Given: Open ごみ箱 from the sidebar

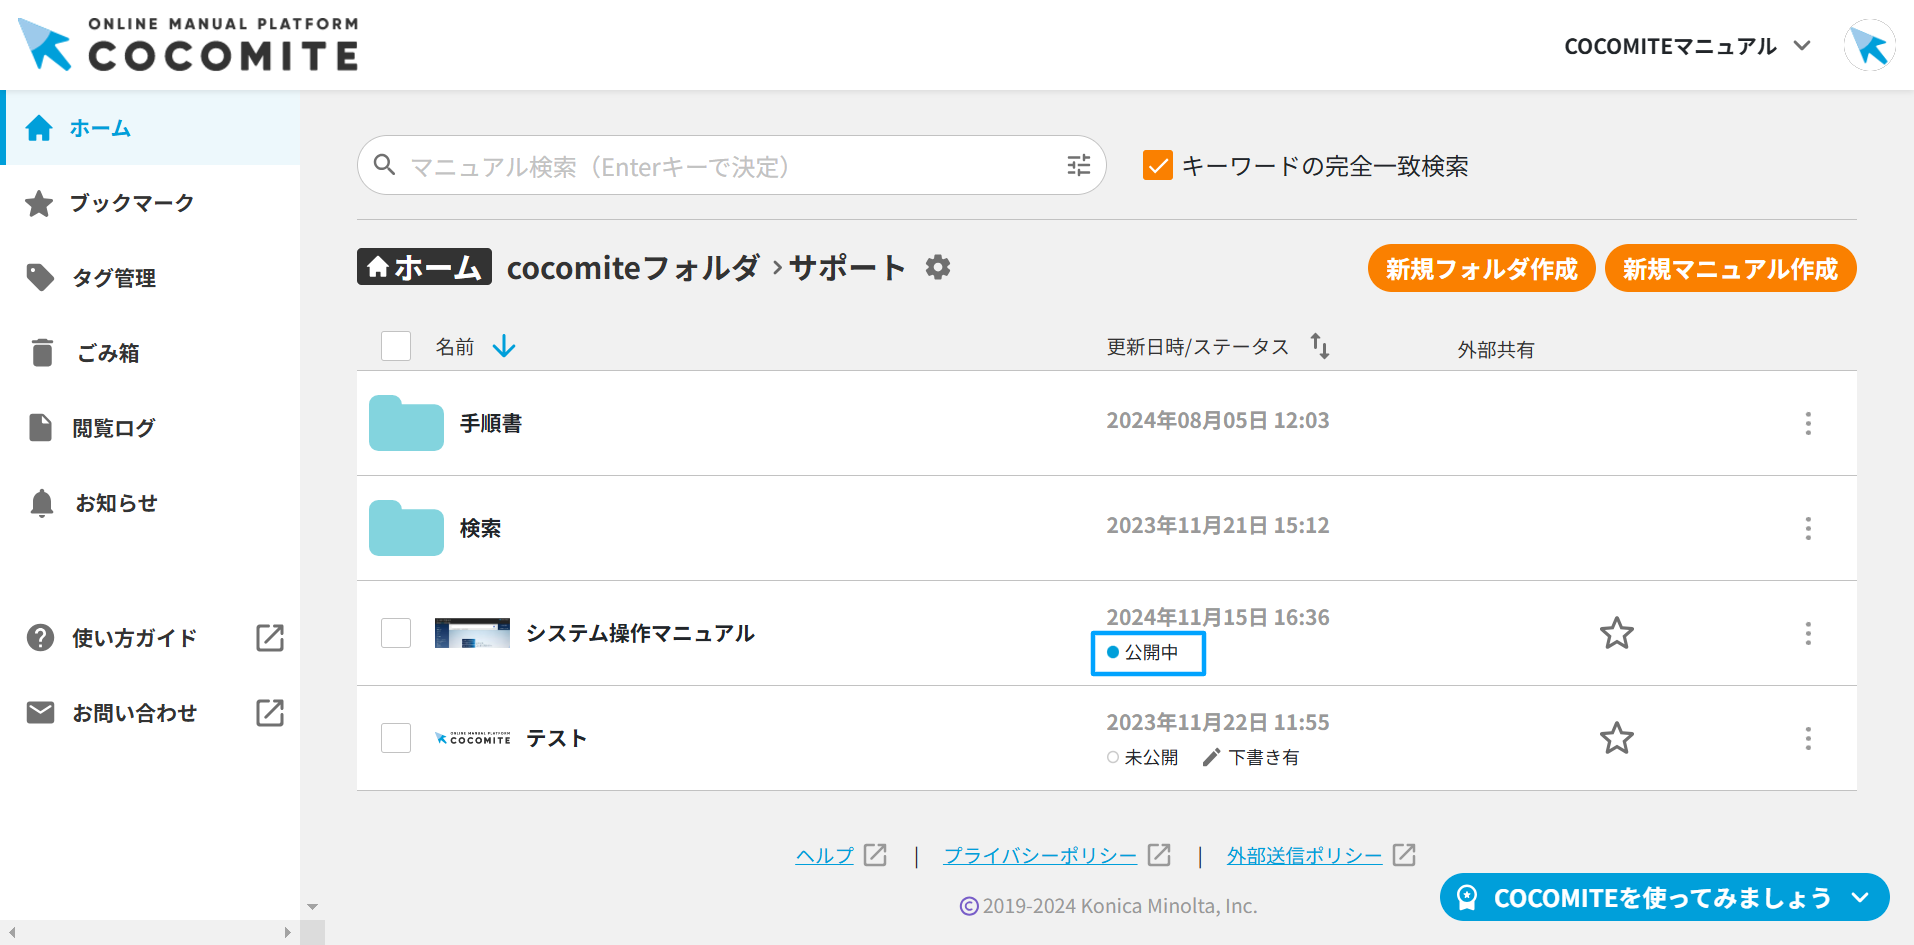Looking at the screenshot, I should point(108,353).
